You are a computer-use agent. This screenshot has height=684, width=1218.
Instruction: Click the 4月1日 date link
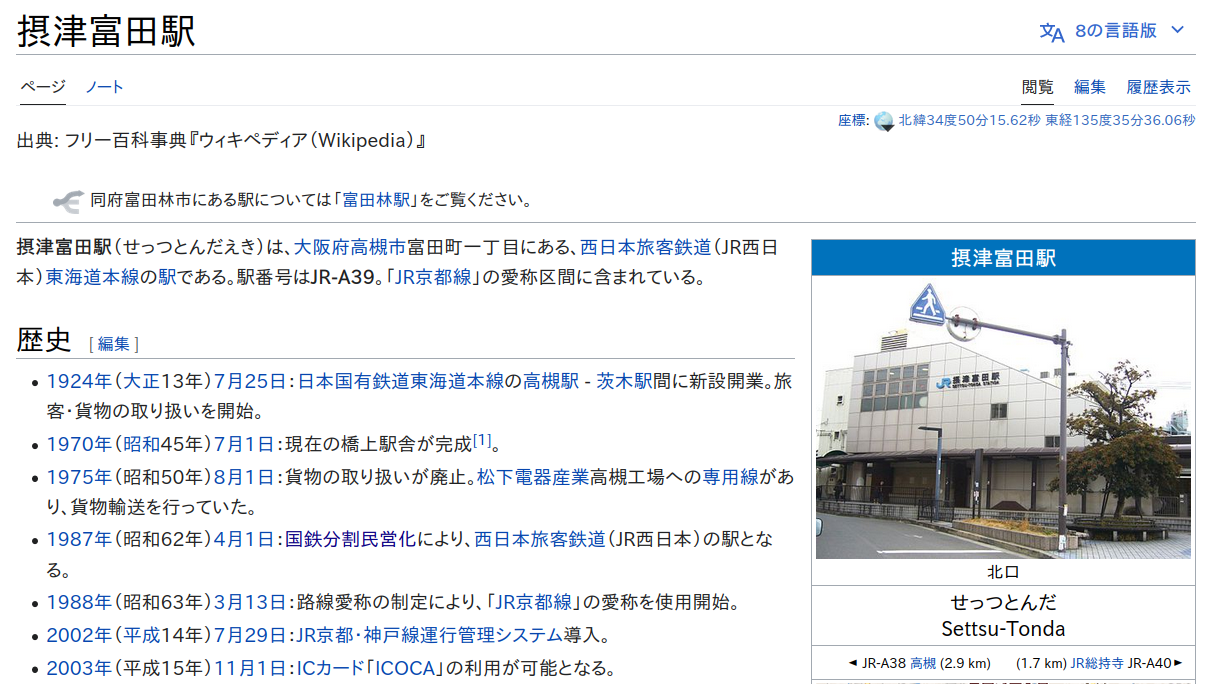(244, 540)
